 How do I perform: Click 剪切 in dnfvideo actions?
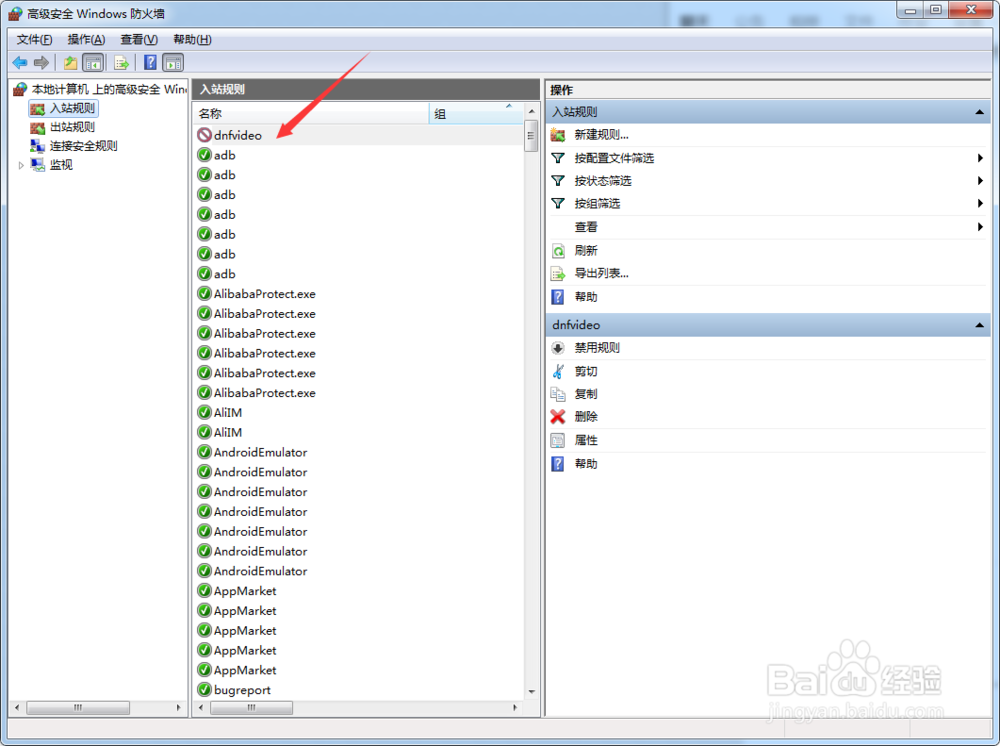tap(585, 371)
